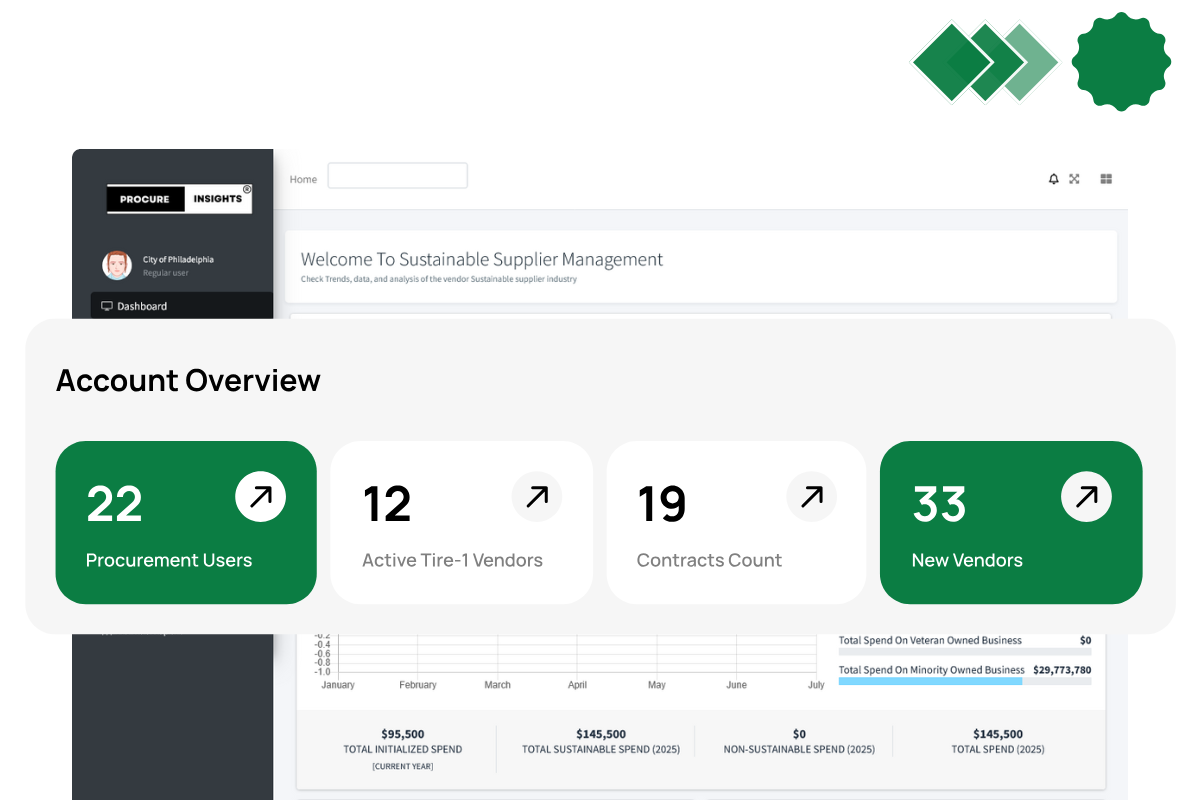The height and width of the screenshot is (800, 1200).
Task: Click the Total Spend On Veteran Owned Business row
Action: [x=930, y=640]
